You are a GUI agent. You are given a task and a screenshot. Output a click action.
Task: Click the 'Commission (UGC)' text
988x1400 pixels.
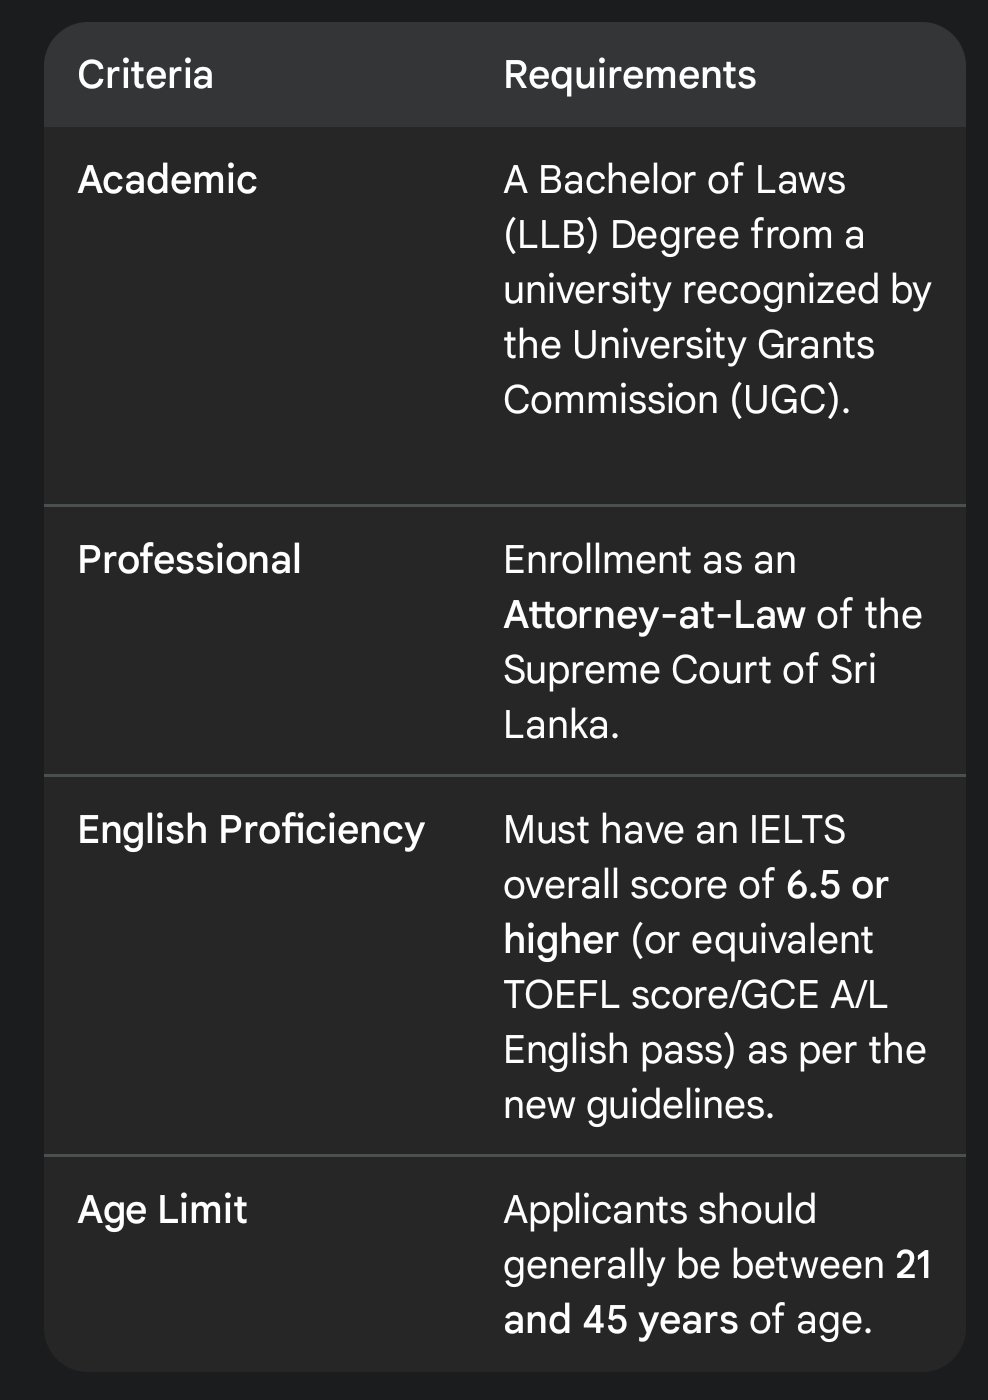coord(674,400)
